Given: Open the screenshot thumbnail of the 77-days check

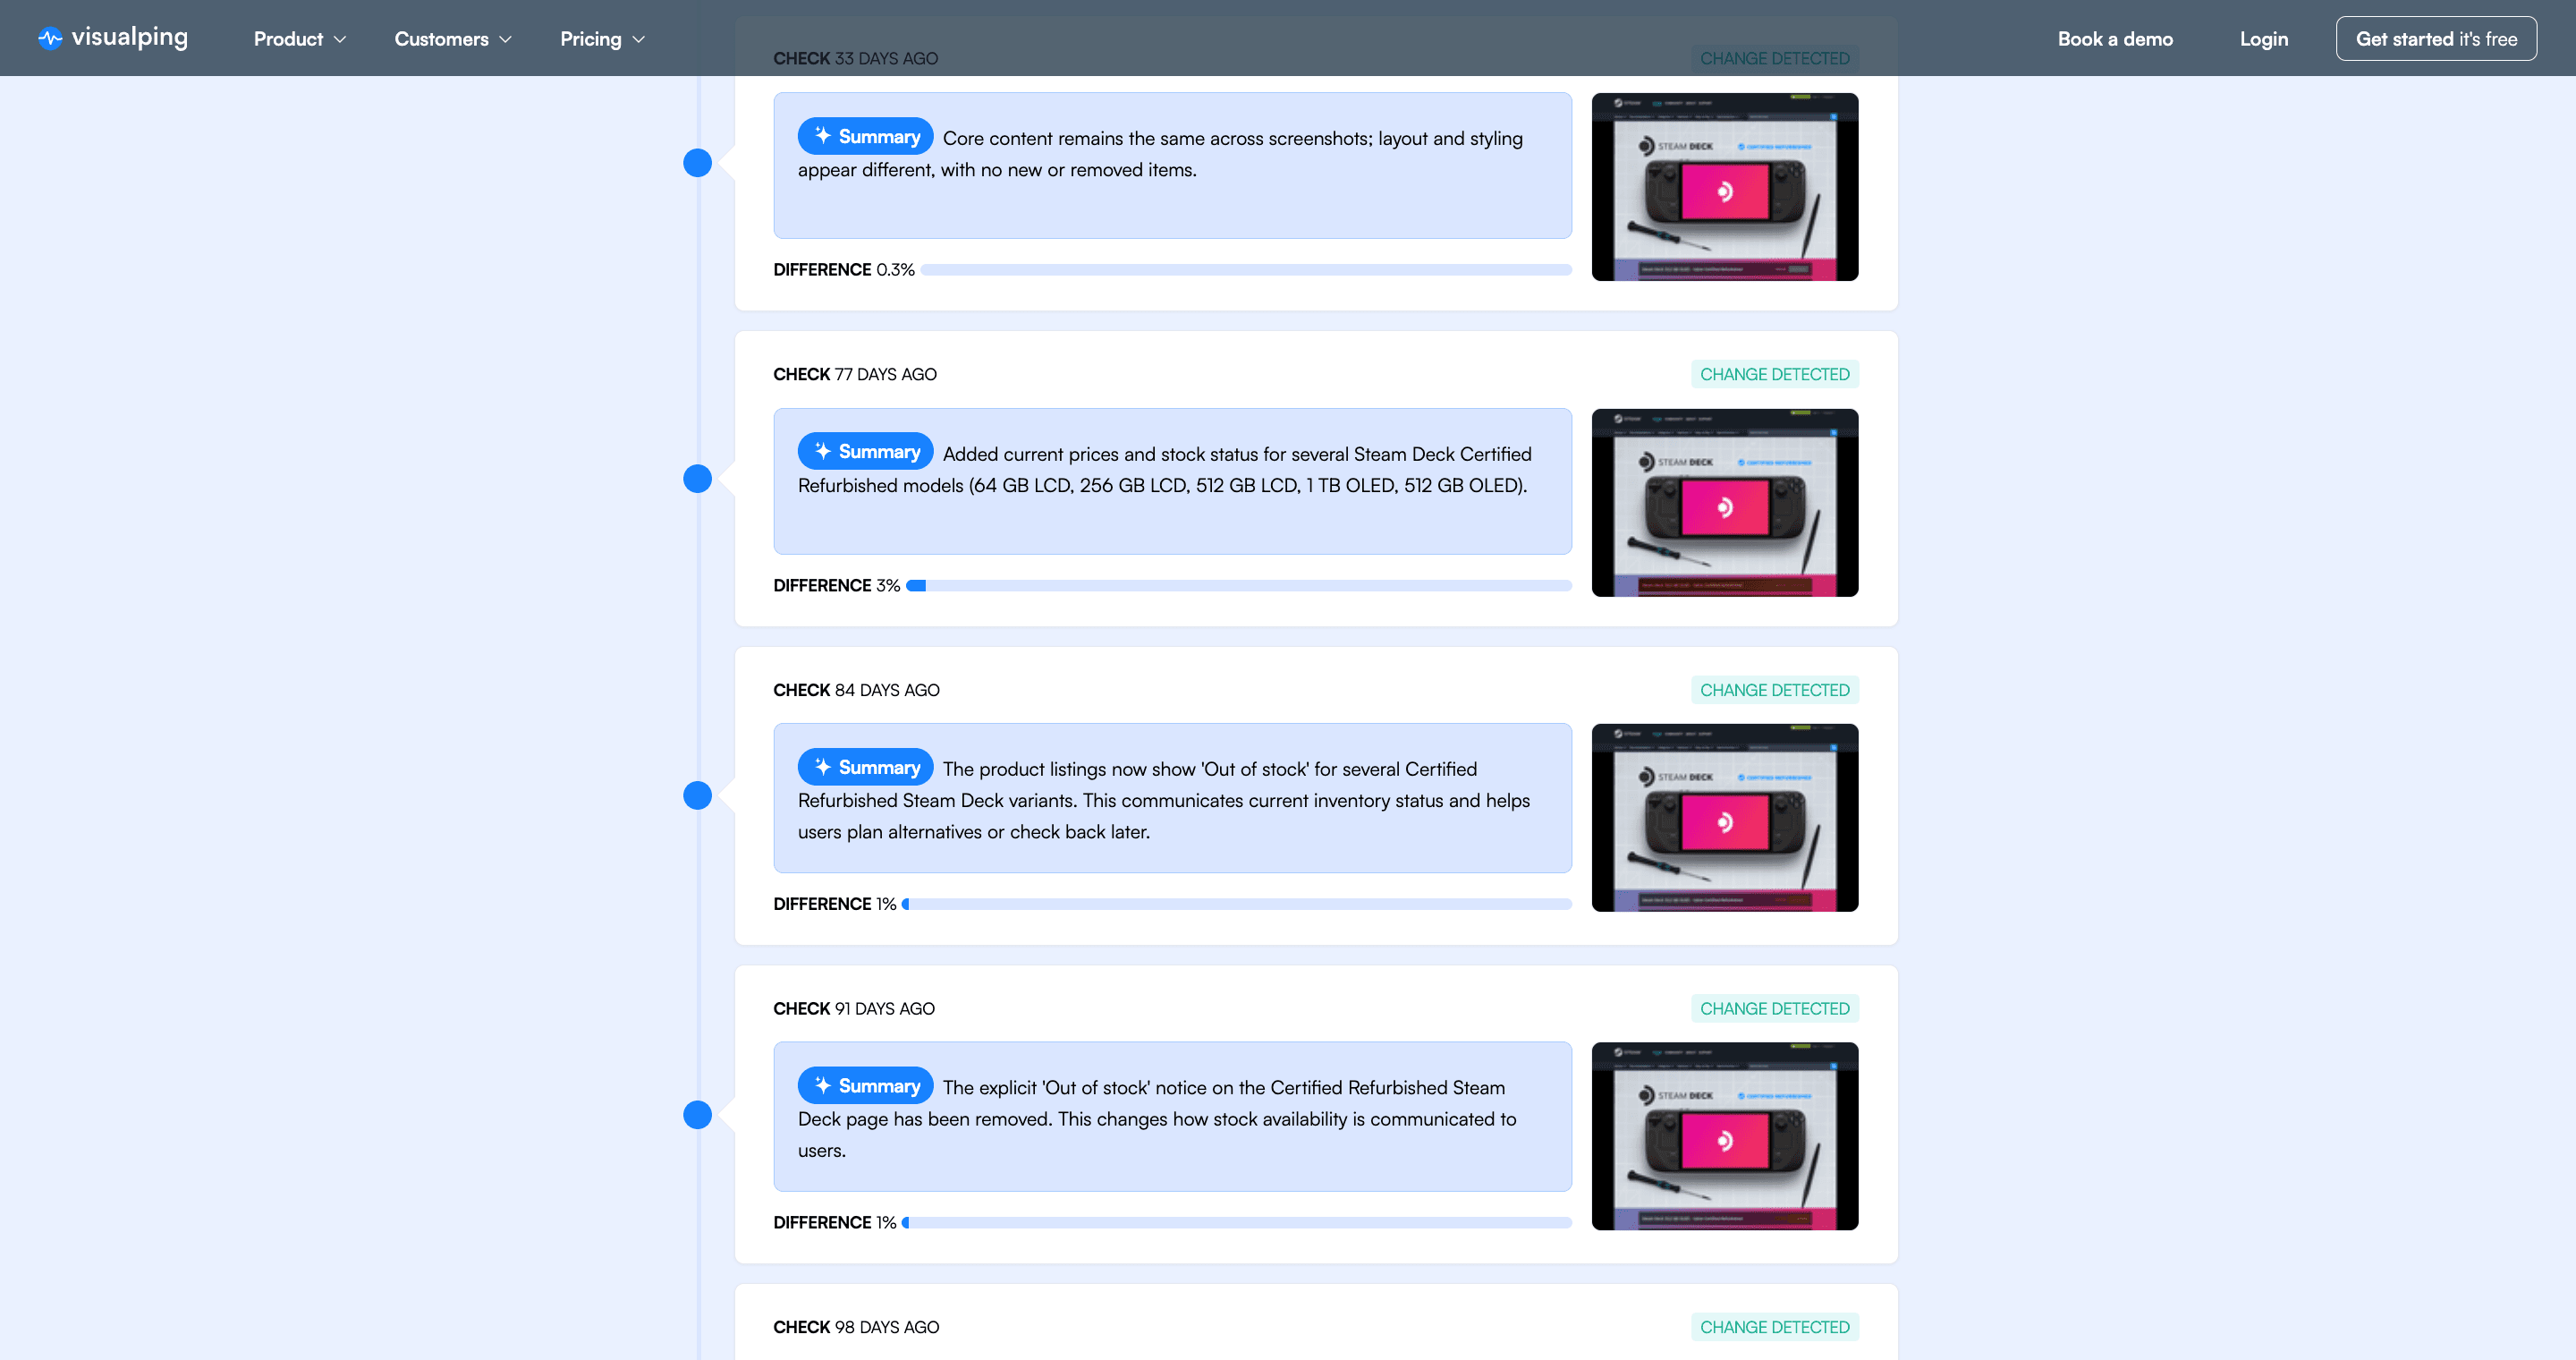Looking at the screenshot, I should point(1725,502).
